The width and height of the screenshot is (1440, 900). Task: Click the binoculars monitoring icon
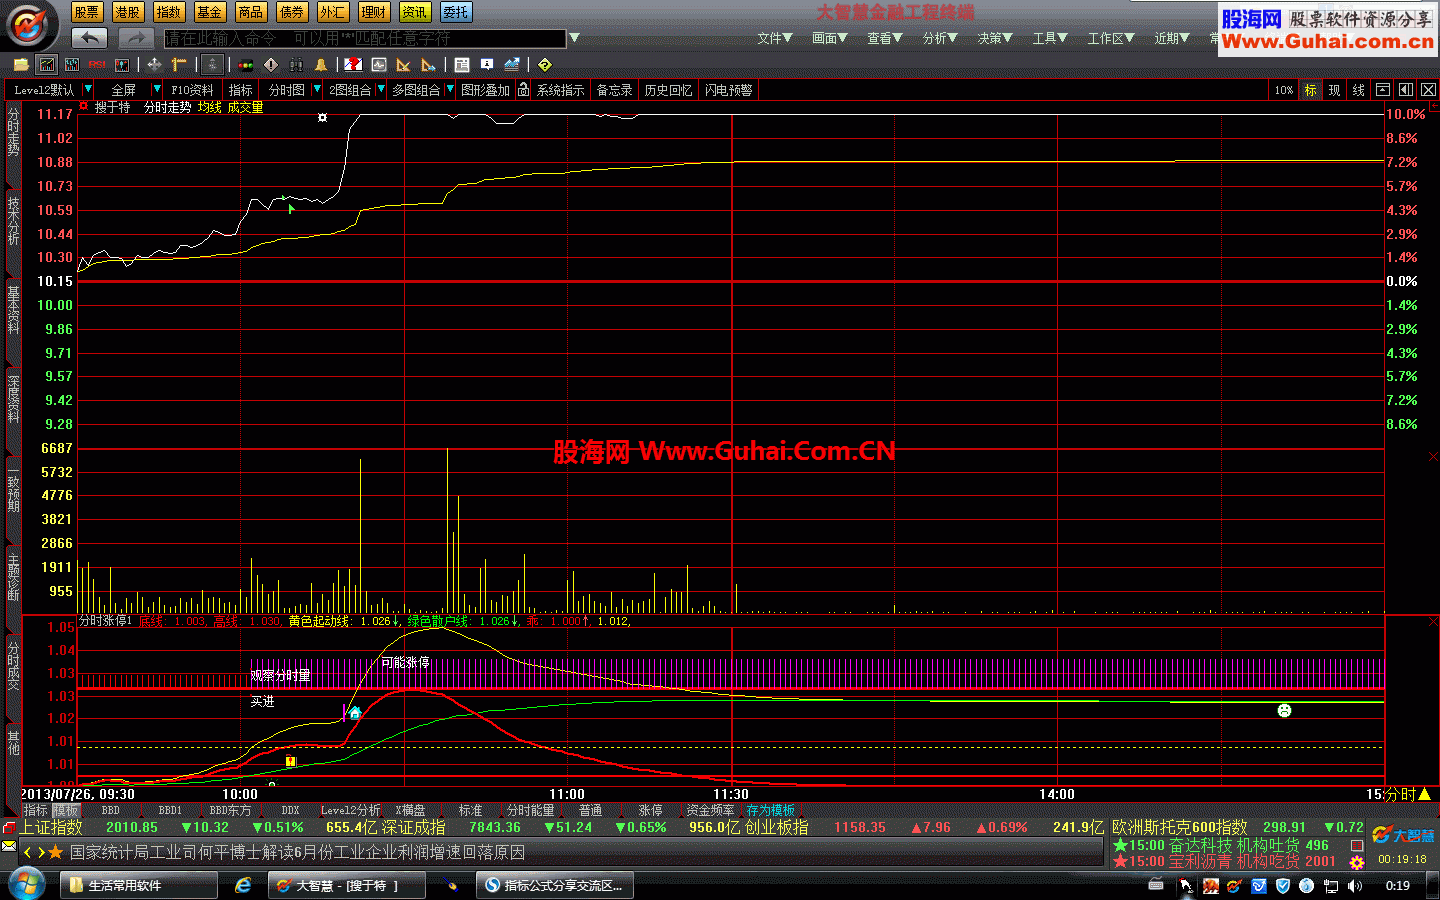[297, 64]
